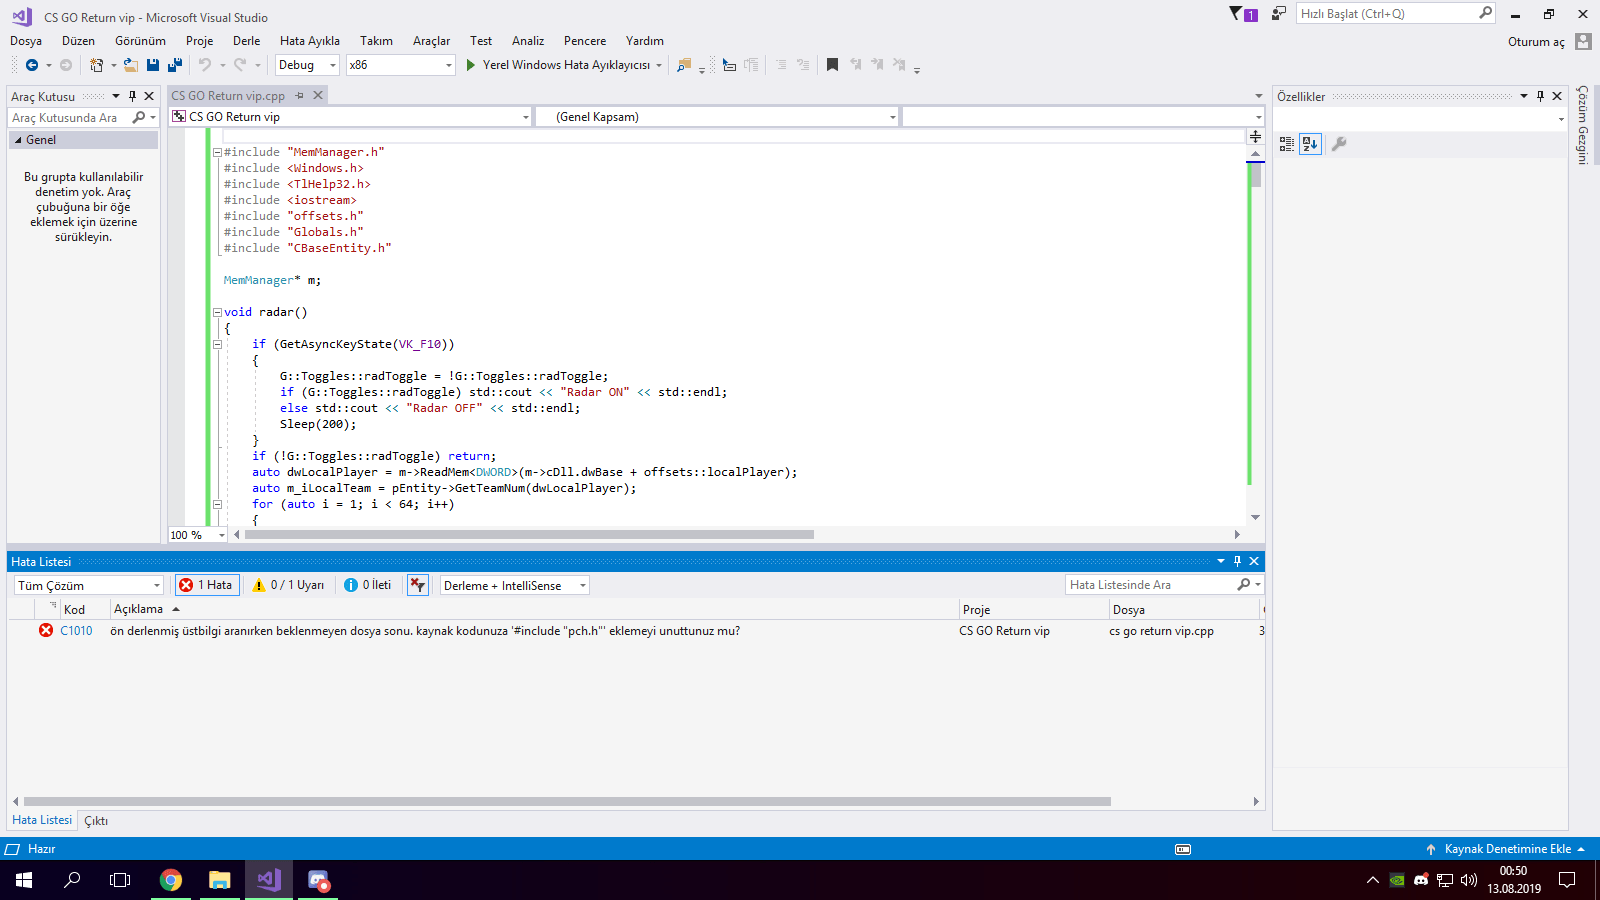The width and height of the screenshot is (1600, 900).
Task: Open the Düzen menu
Action: point(78,41)
